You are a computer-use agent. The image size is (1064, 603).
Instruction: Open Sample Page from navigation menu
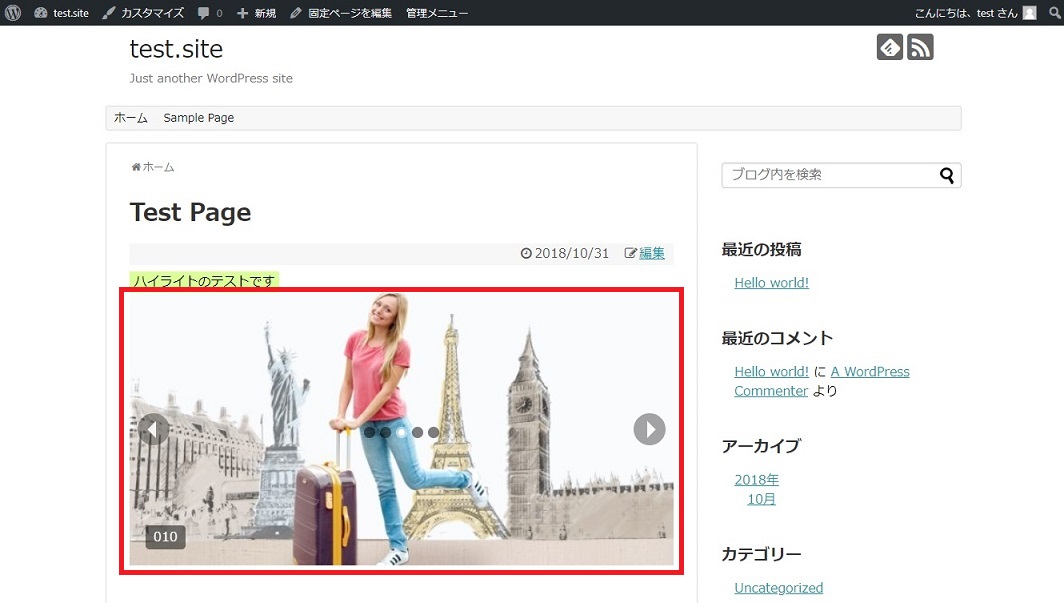tap(199, 118)
